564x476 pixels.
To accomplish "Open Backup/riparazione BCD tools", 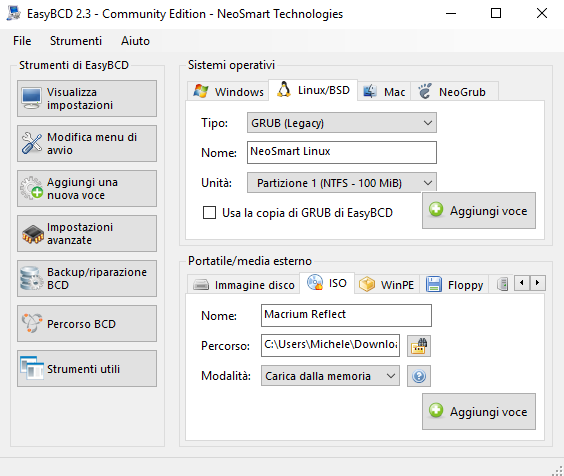I will 87,278.
